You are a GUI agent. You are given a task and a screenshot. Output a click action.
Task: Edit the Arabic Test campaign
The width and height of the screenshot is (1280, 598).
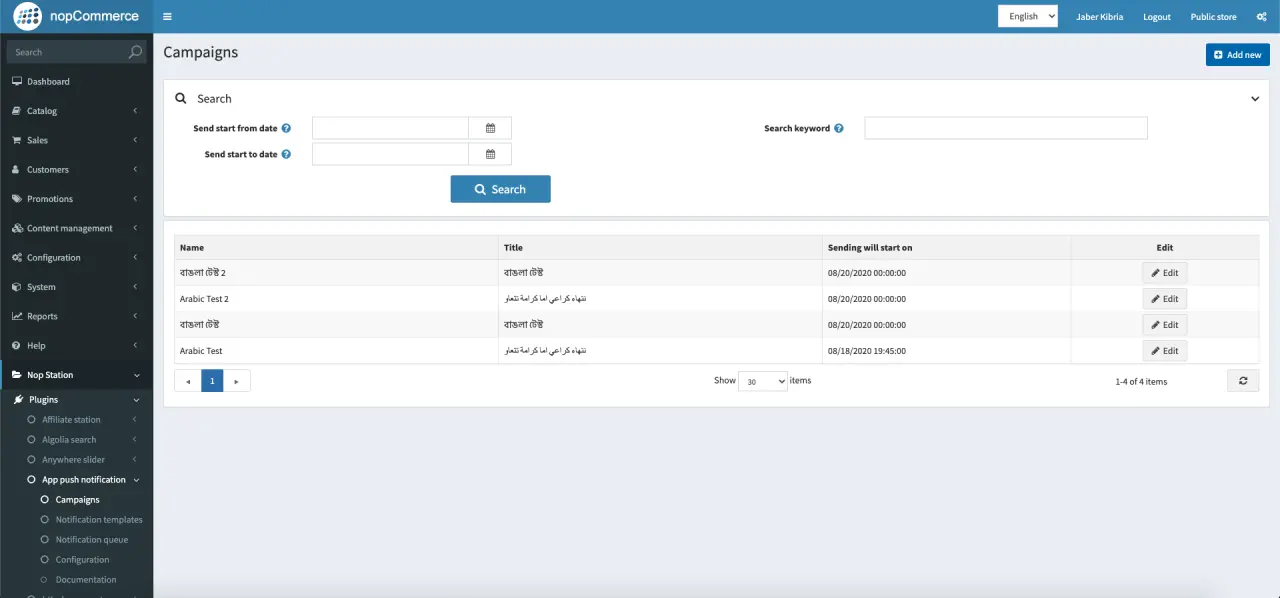pyautogui.click(x=1165, y=351)
